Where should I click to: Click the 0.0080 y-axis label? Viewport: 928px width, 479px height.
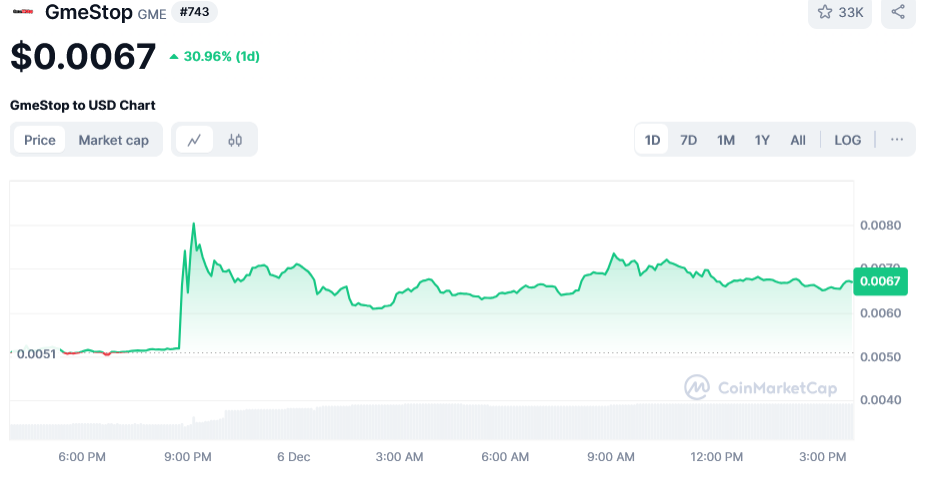tap(881, 226)
